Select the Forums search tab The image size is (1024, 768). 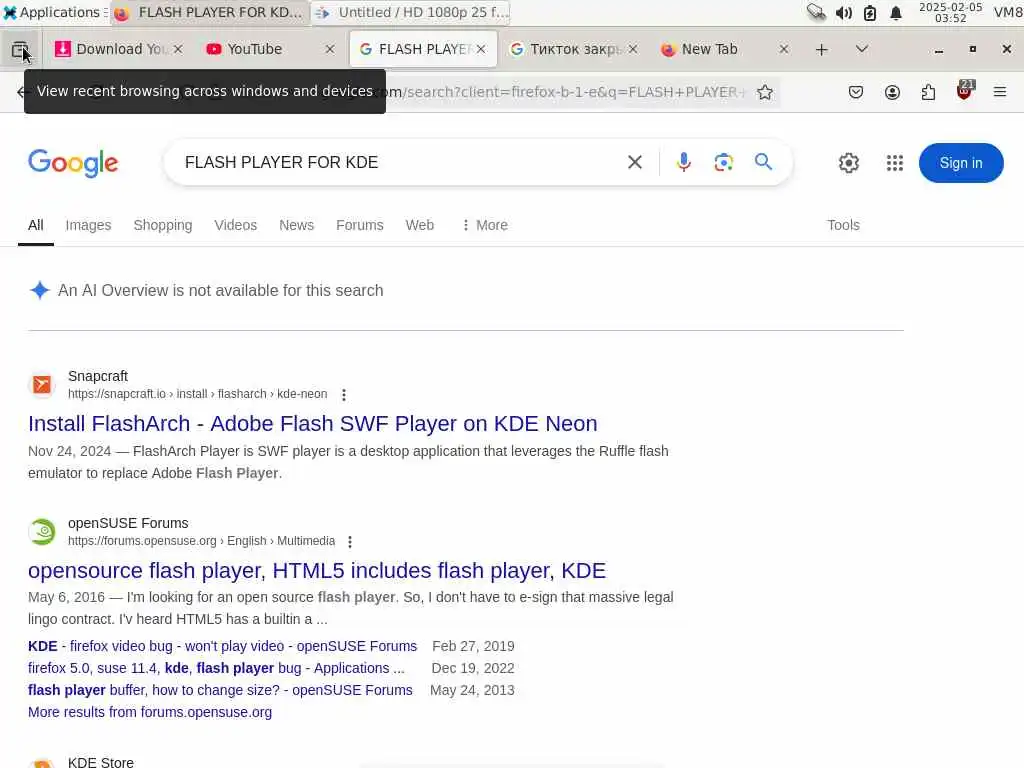point(360,225)
